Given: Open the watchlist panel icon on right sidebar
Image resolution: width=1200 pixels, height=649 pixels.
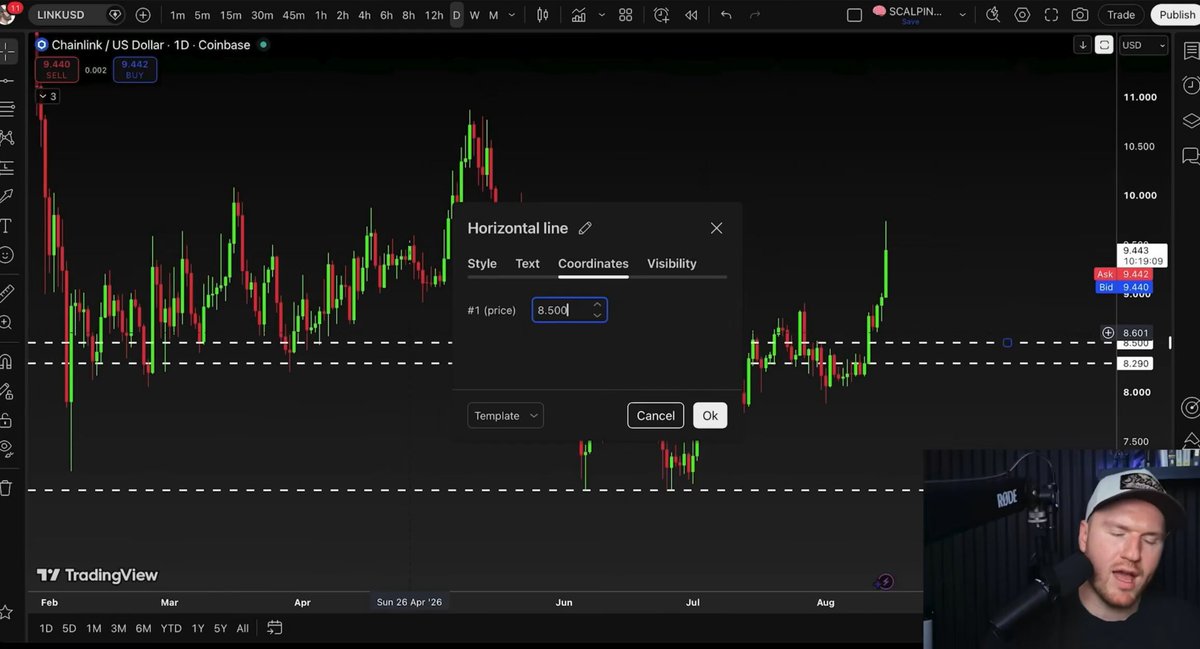Looking at the screenshot, I should tap(1190, 52).
